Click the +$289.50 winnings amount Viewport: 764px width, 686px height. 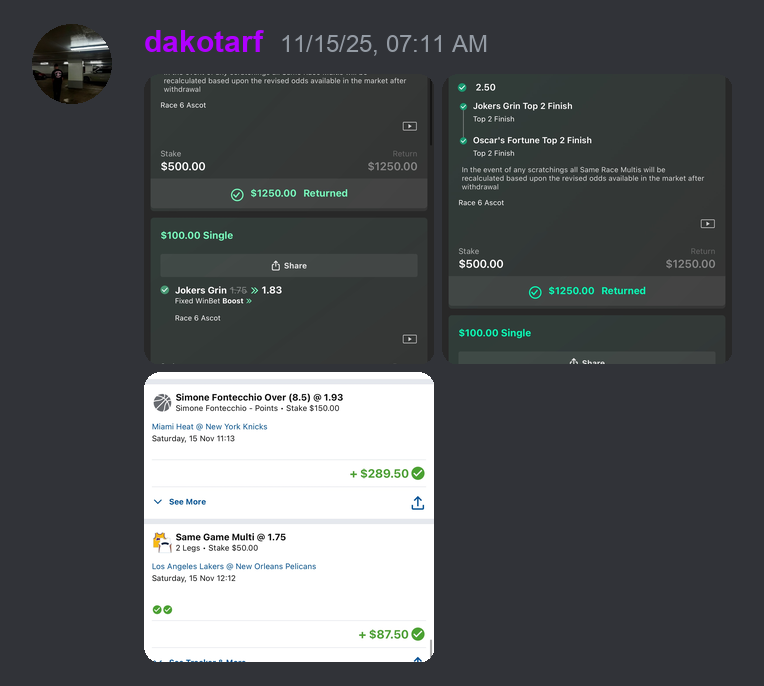coord(379,474)
